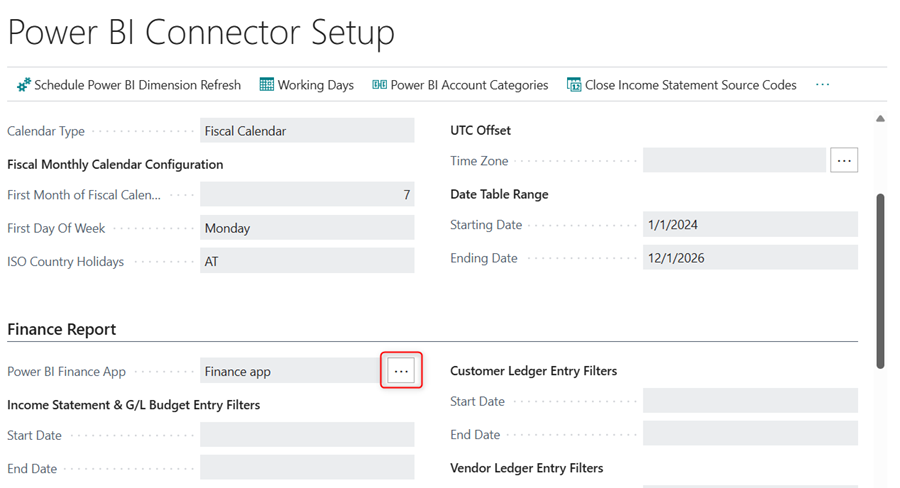The width and height of the screenshot is (900, 488).
Task: Open Close Income Statement Source Codes
Action: pos(690,85)
